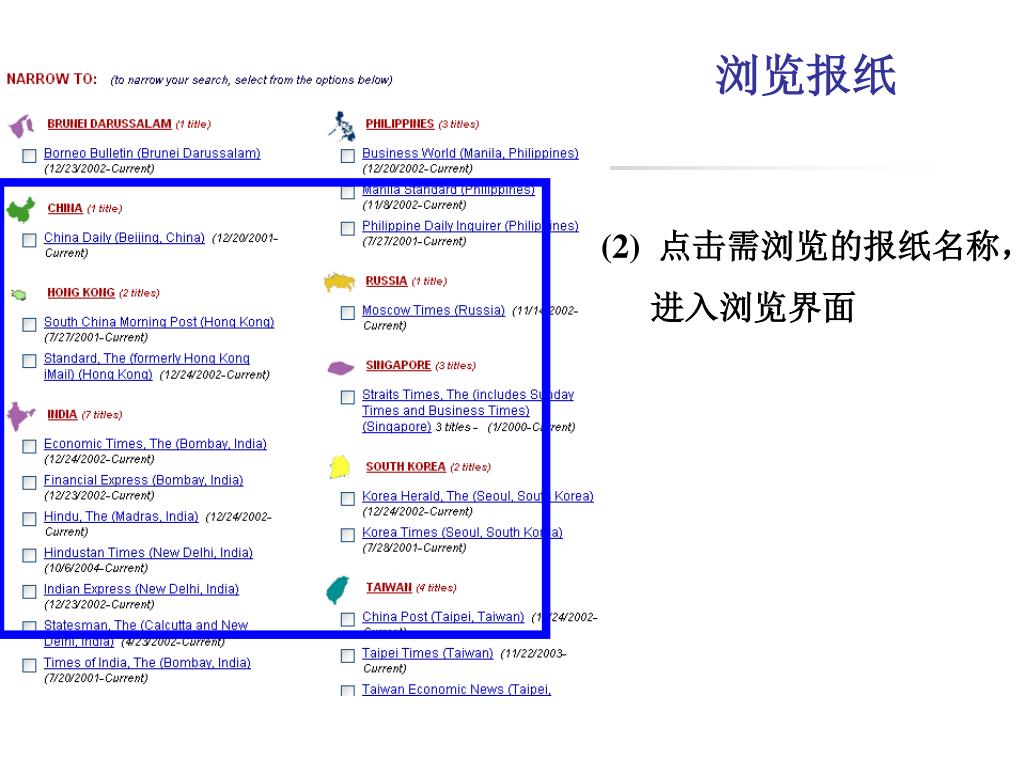Screen dimensions: 1024x768
Task: Check the Straits Times checkbox
Action: pos(348,397)
